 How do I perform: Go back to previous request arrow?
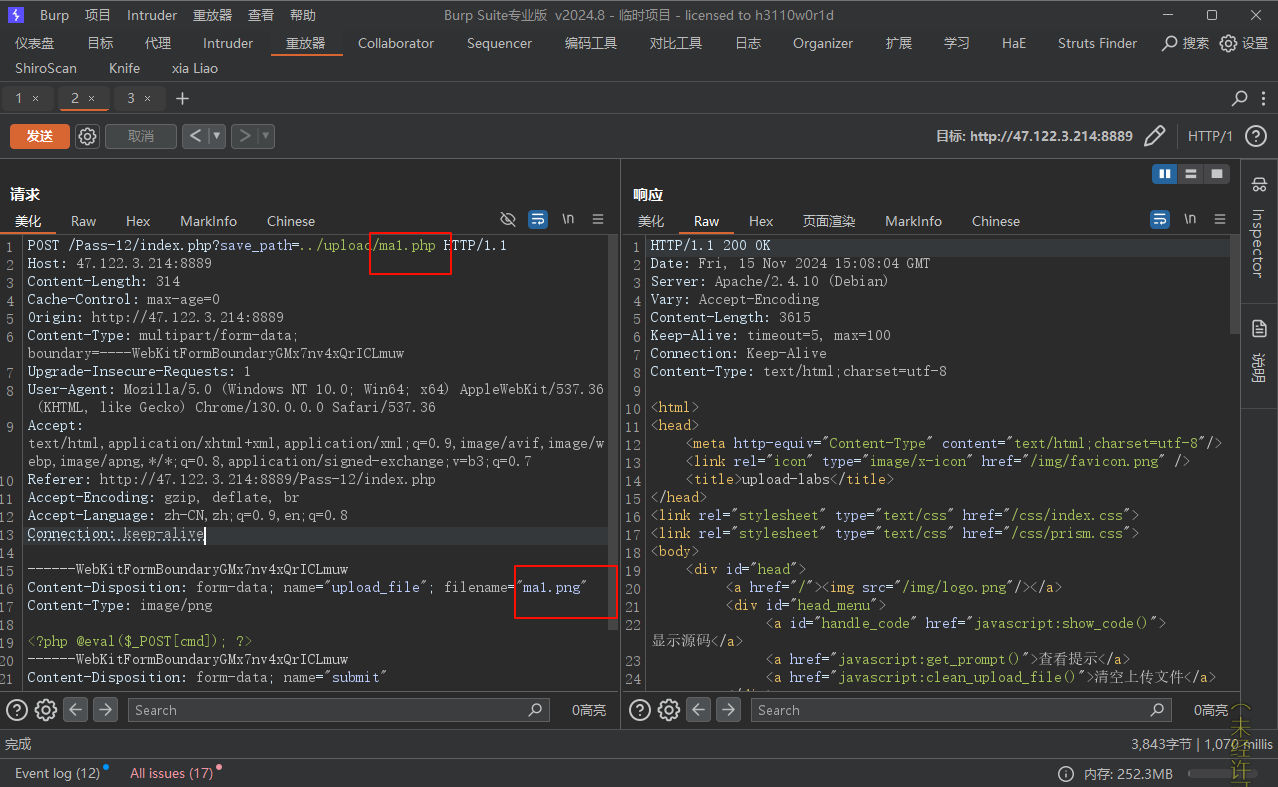coord(195,136)
